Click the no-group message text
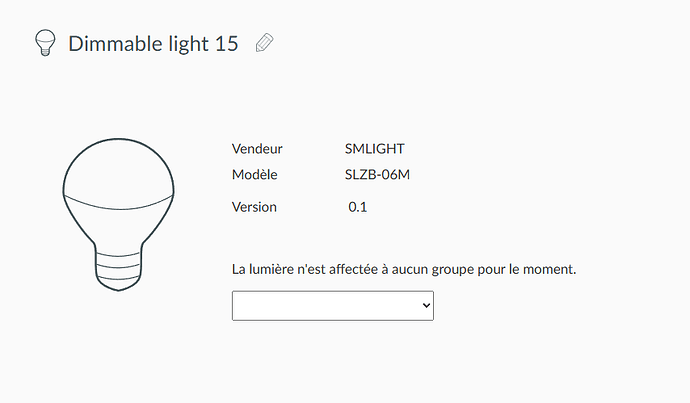 (x=404, y=269)
